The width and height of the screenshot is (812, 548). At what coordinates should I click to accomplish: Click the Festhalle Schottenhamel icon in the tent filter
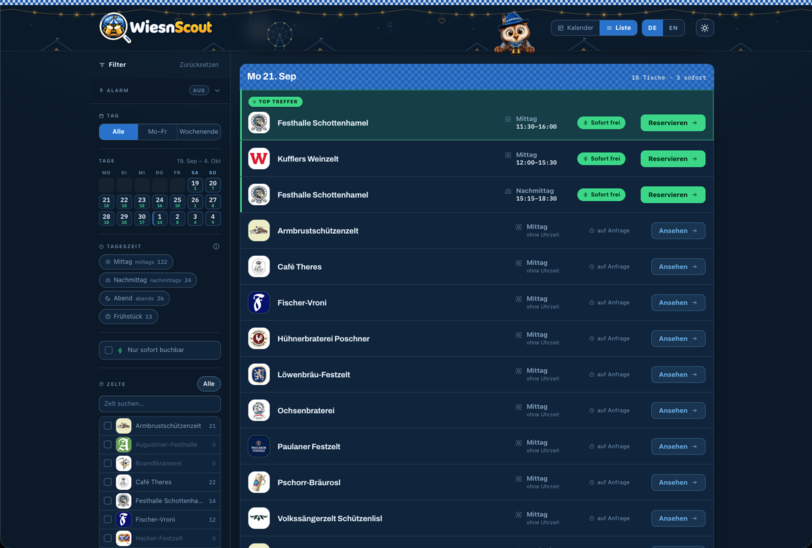click(x=123, y=501)
